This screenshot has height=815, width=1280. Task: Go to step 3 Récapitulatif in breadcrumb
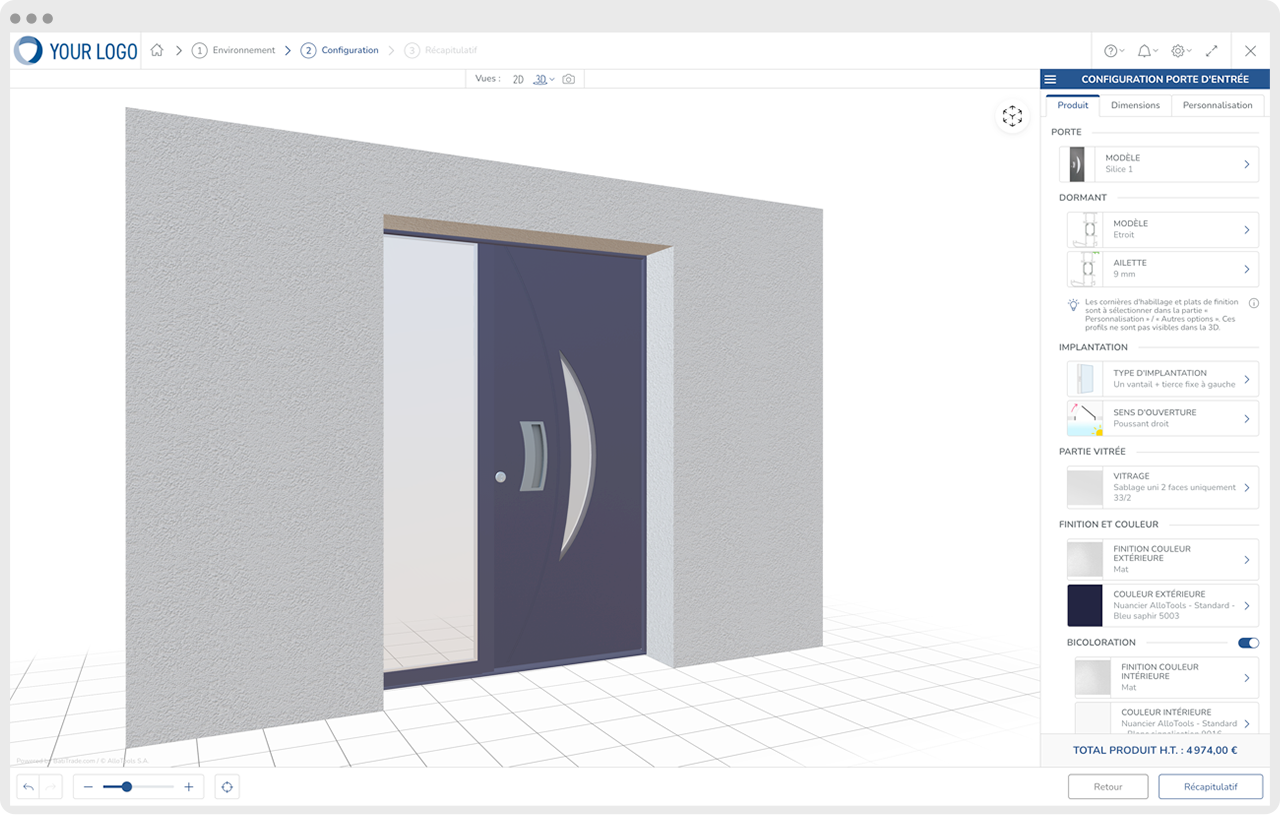point(441,50)
